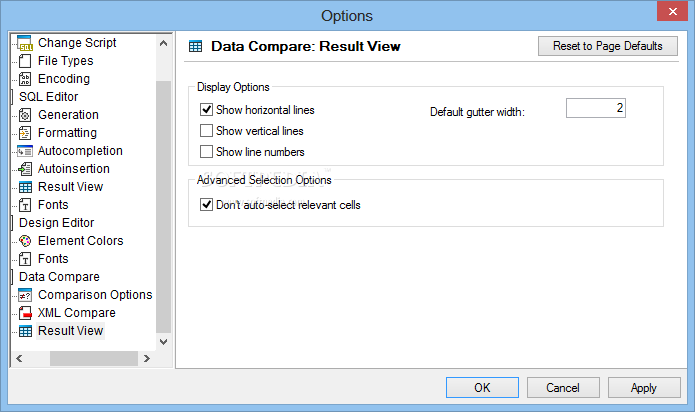Click the tree vertical scrollbar thumb
This screenshot has height=412, width=695.
pyautogui.click(x=164, y=206)
